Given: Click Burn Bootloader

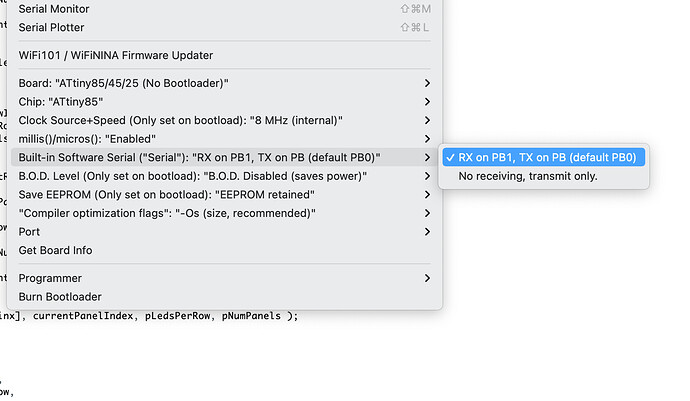Looking at the screenshot, I should (x=60, y=297).
